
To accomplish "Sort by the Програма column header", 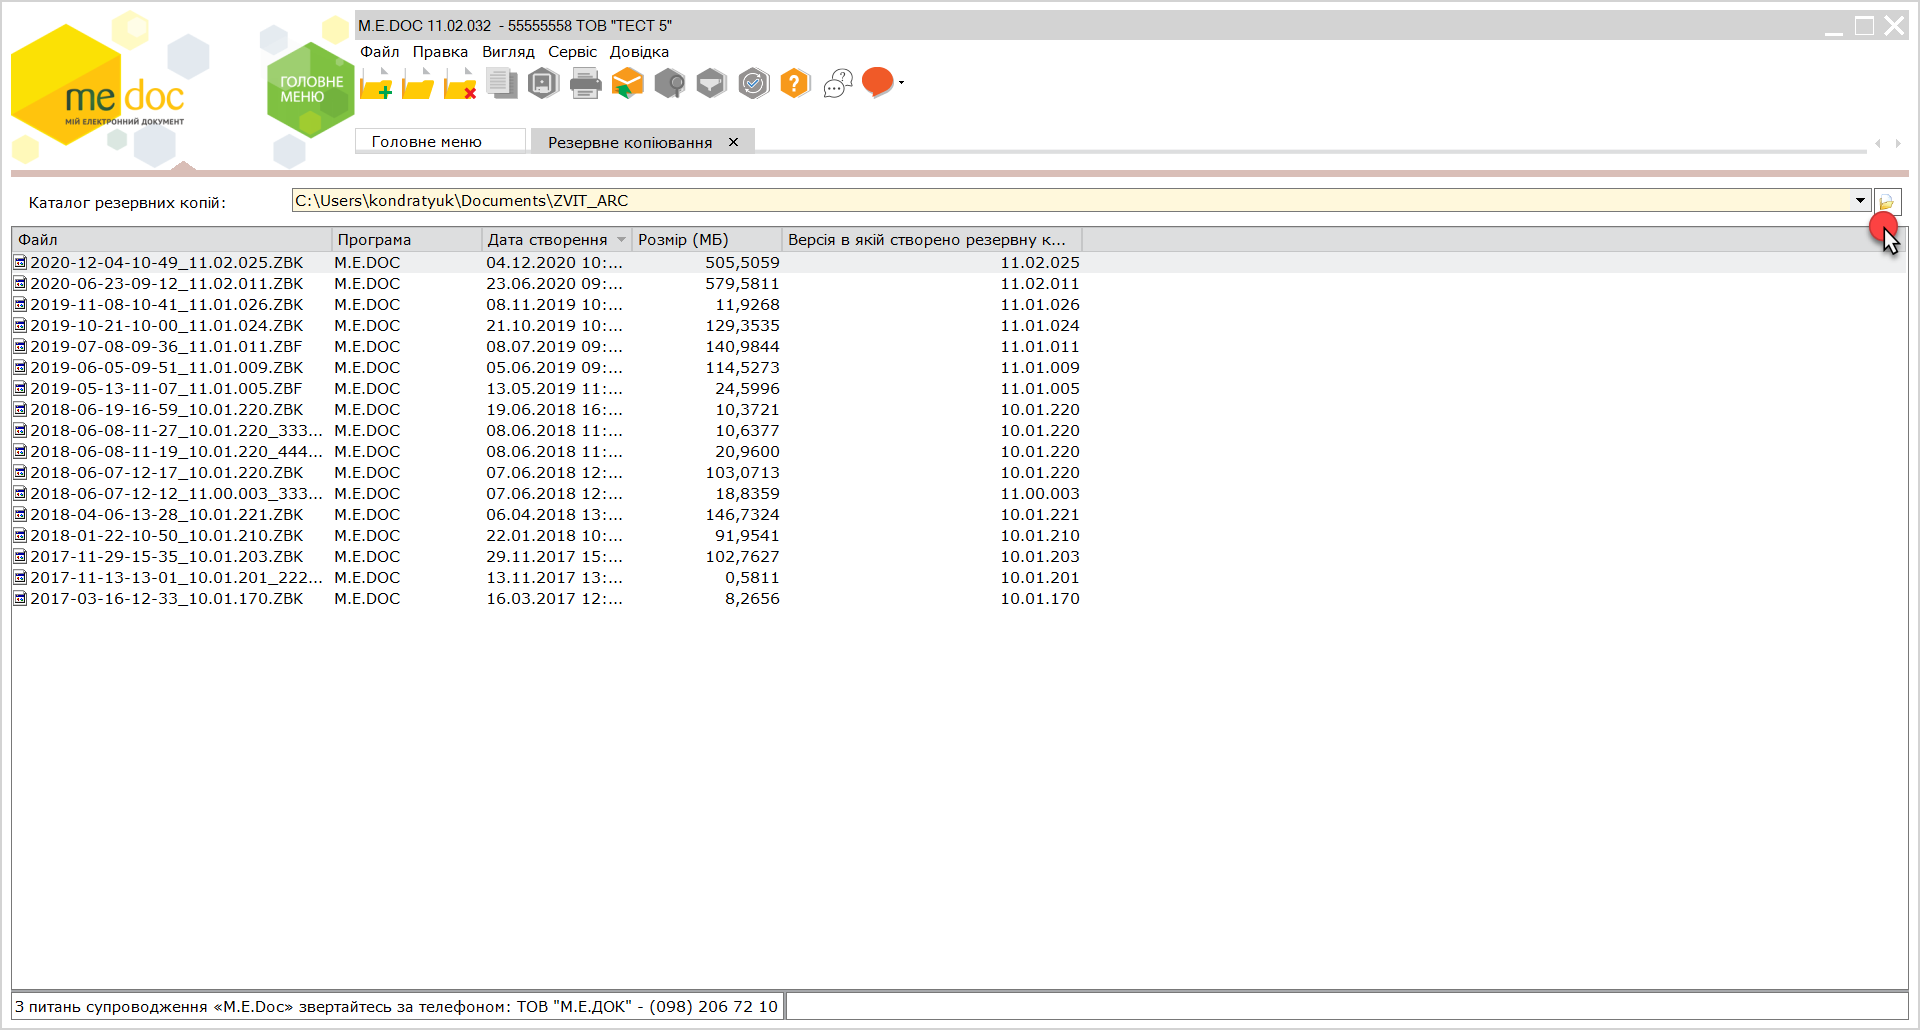I will click(406, 240).
